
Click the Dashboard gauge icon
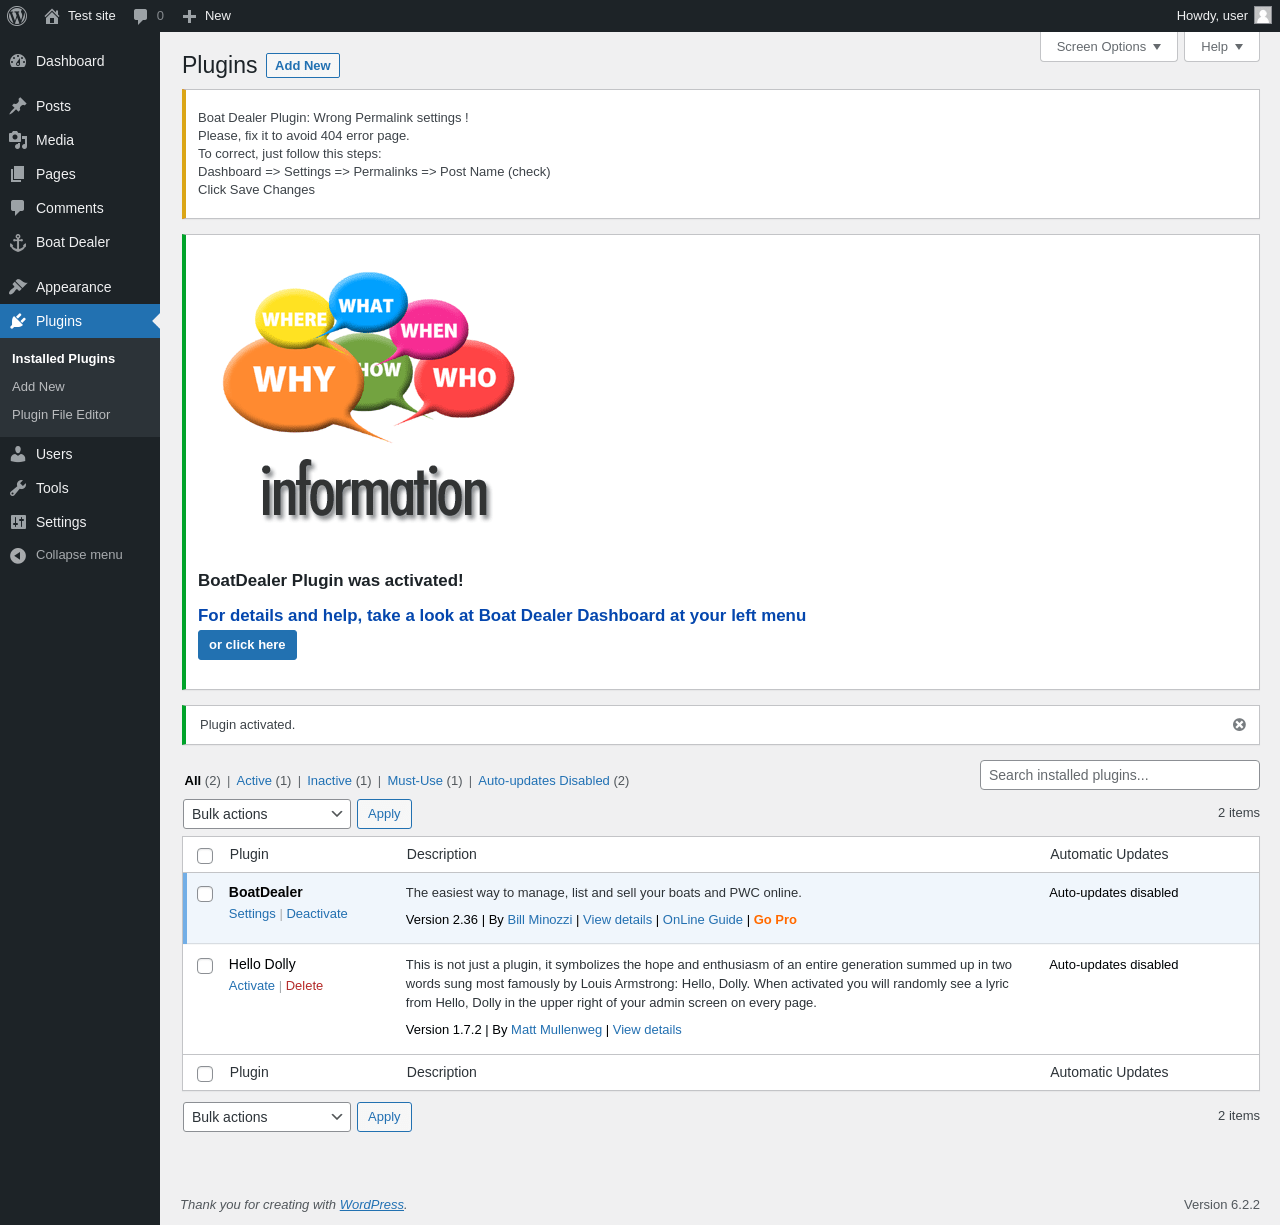pos(18,61)
